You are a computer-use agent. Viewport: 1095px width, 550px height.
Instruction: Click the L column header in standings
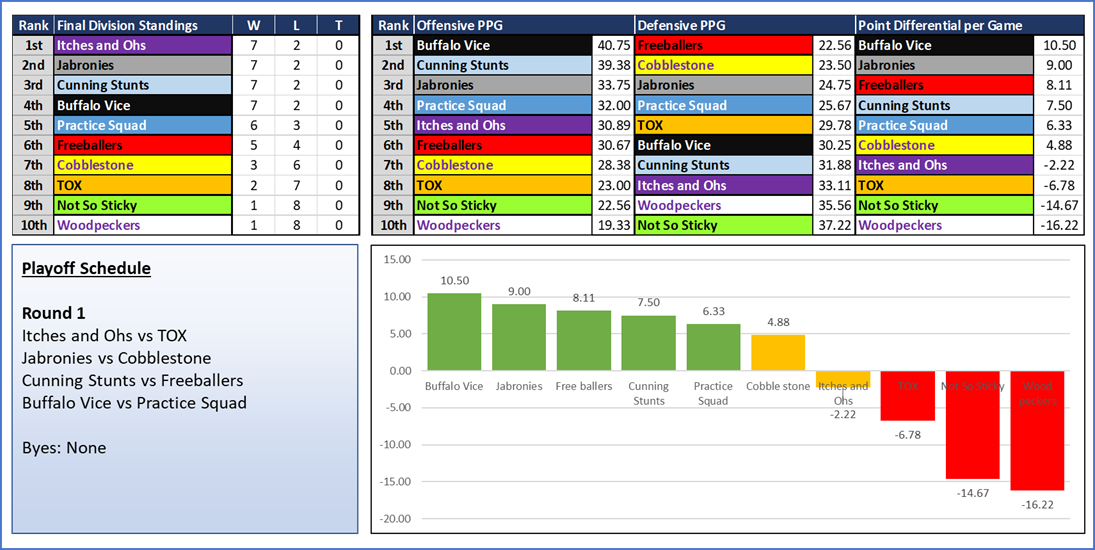pyautogui.click(x=296, y=25)
